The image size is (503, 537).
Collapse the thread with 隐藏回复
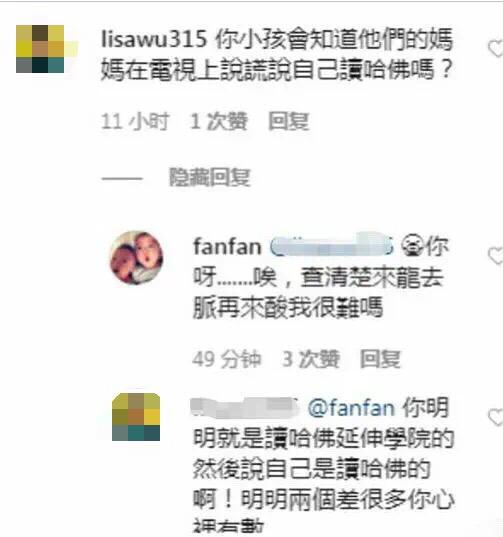(x=210, y=177)
